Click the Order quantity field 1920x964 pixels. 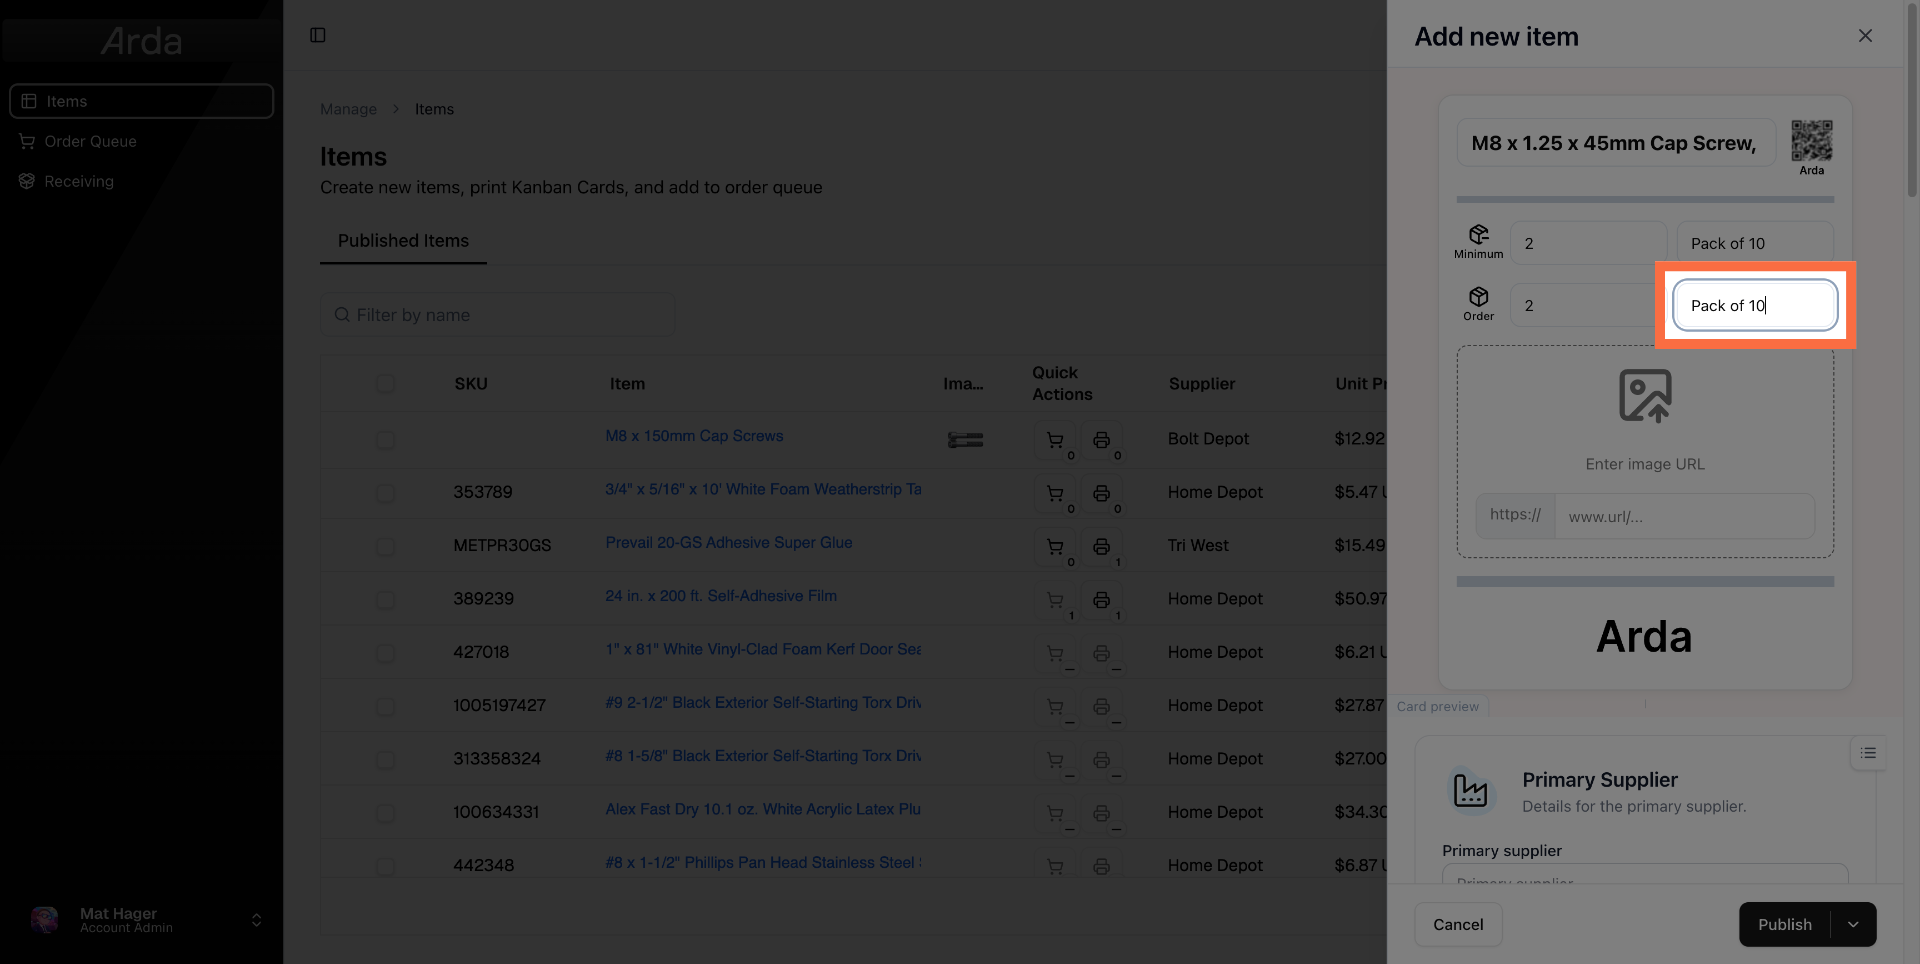tap(1588, 306)
